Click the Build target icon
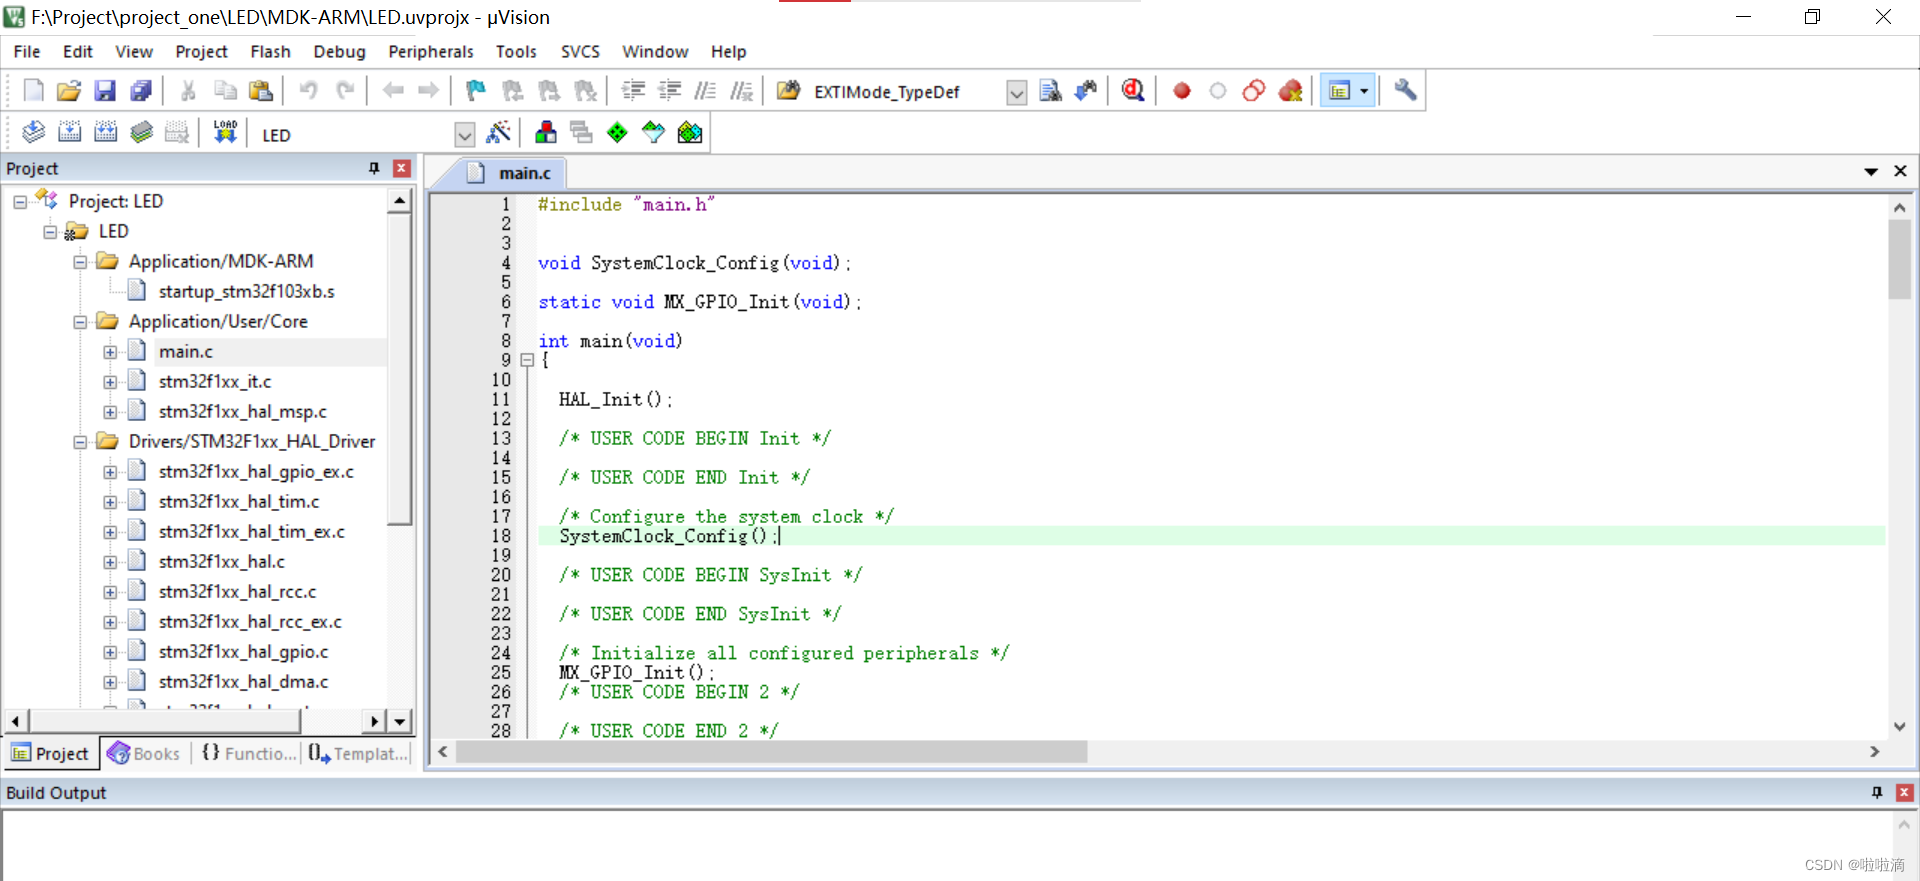 [x=69, y=132]
